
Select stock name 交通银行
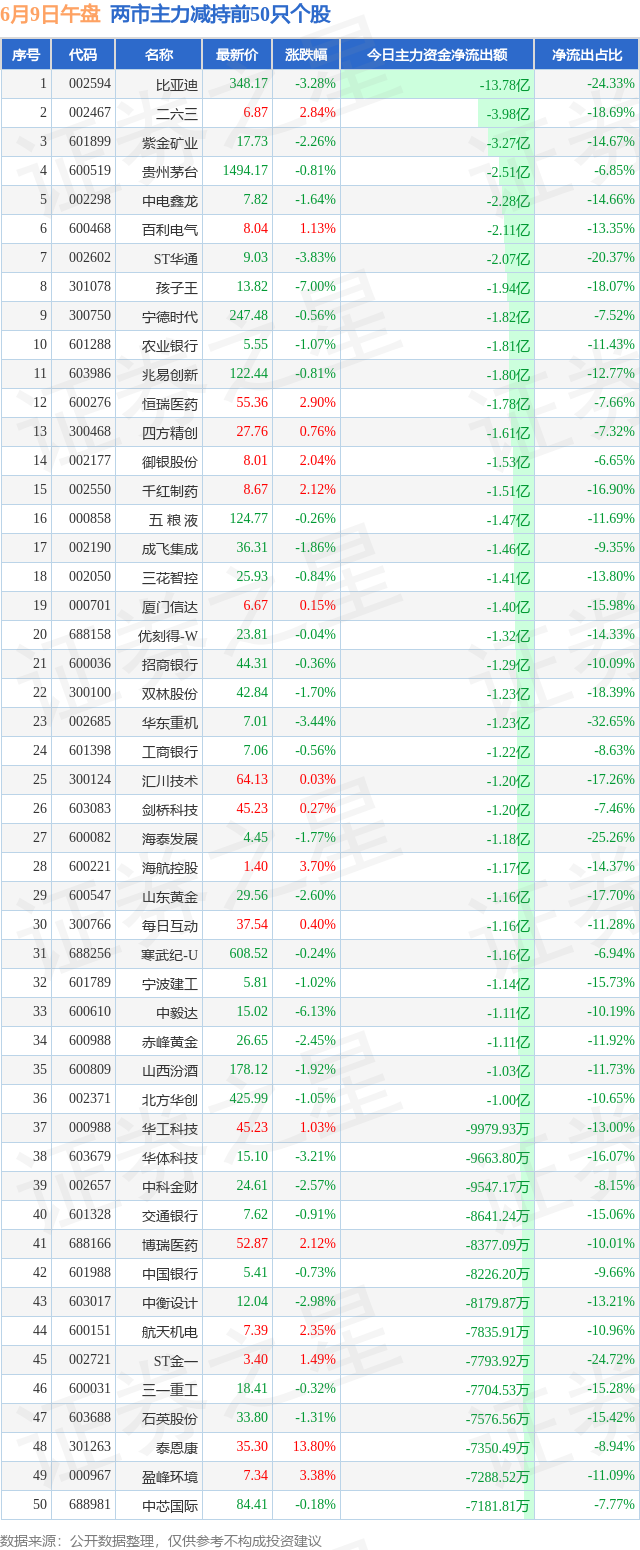(x=170, y=1215)
